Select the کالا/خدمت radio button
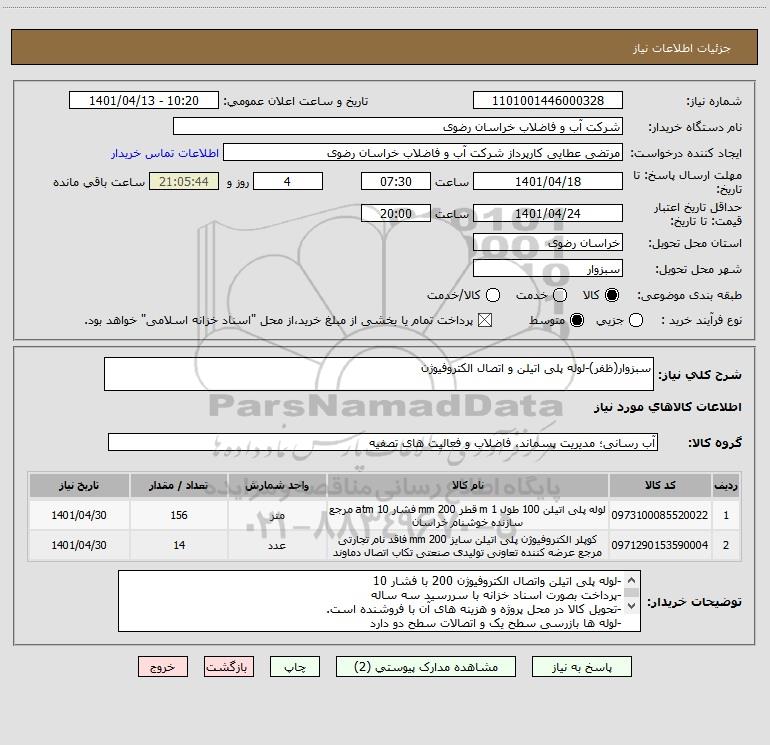 493,295
